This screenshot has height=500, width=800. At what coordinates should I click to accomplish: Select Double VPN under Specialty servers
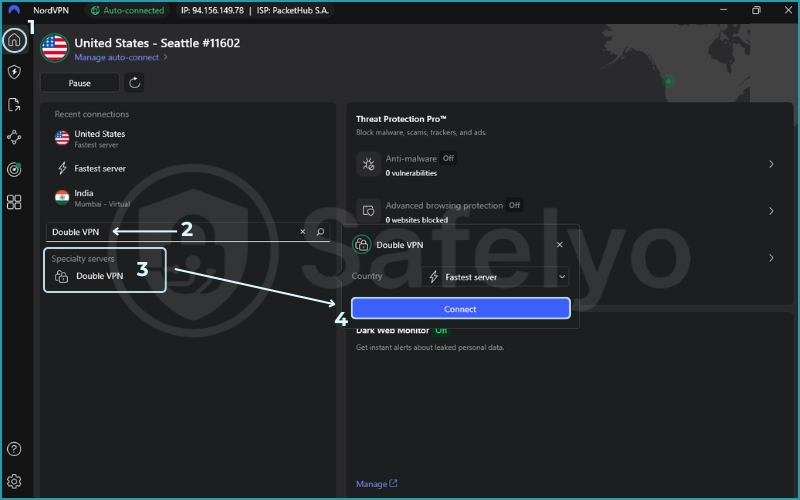coord(99,276)
